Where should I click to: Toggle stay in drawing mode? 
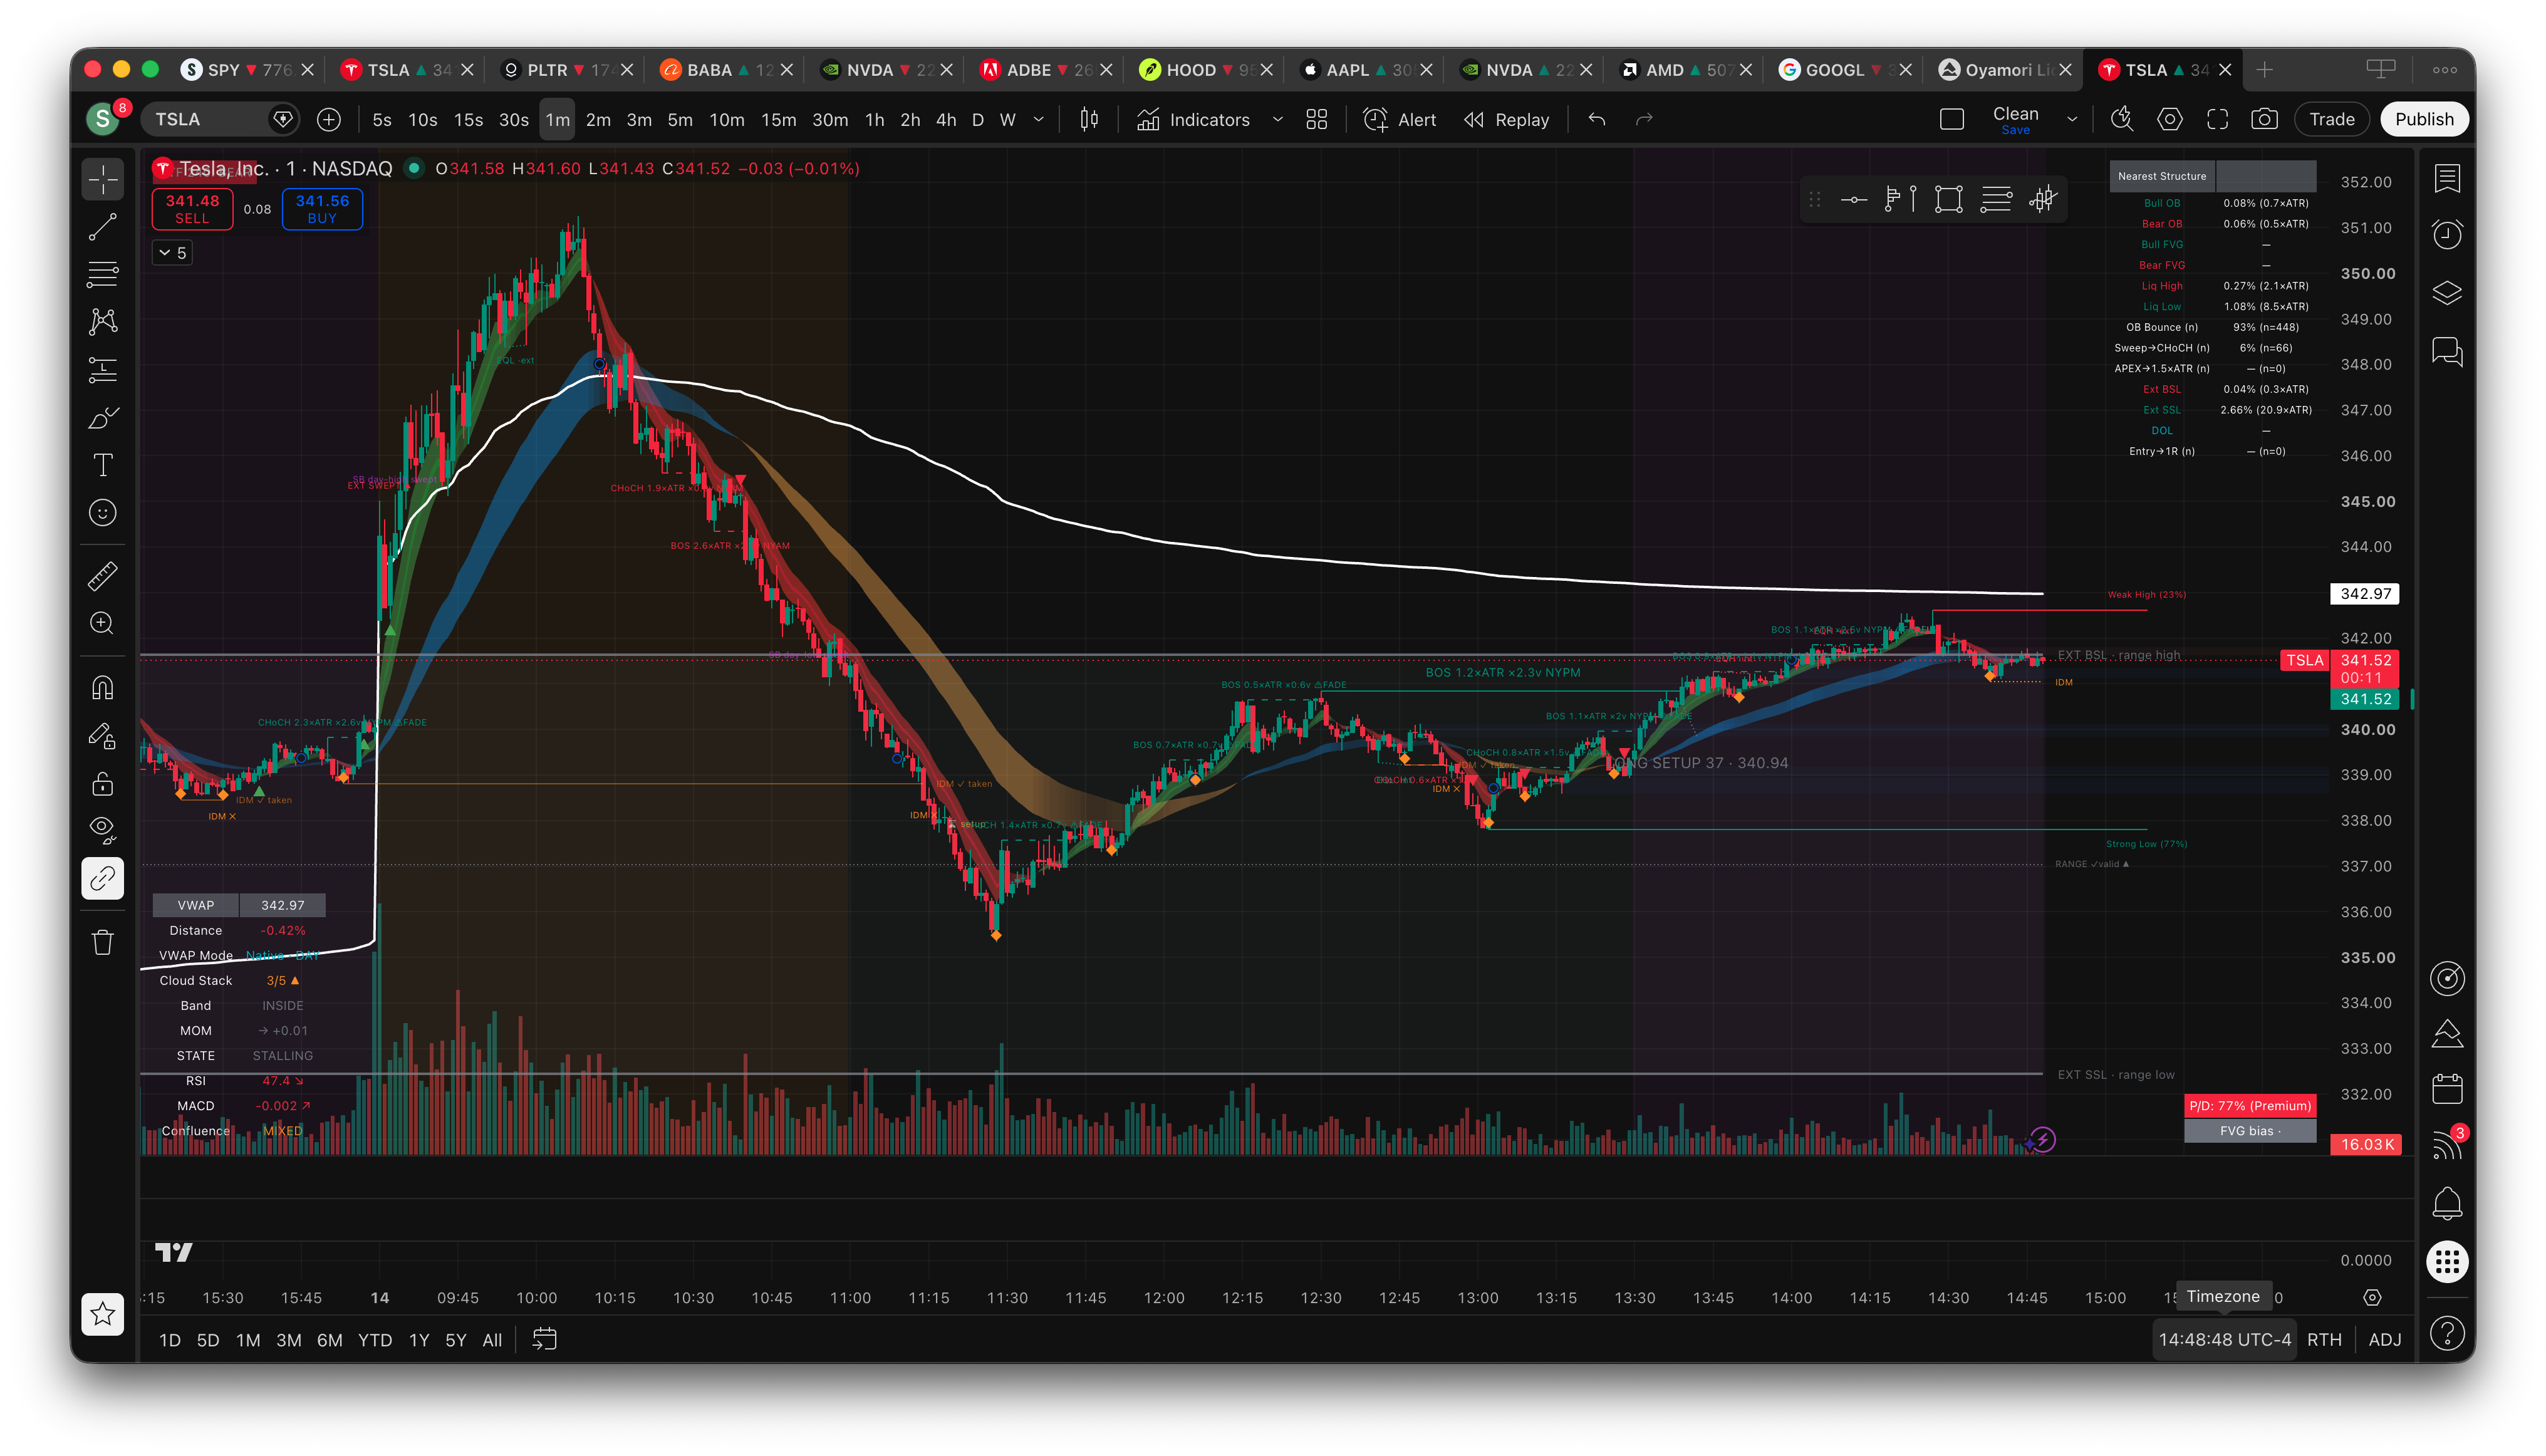coord(103,736)
